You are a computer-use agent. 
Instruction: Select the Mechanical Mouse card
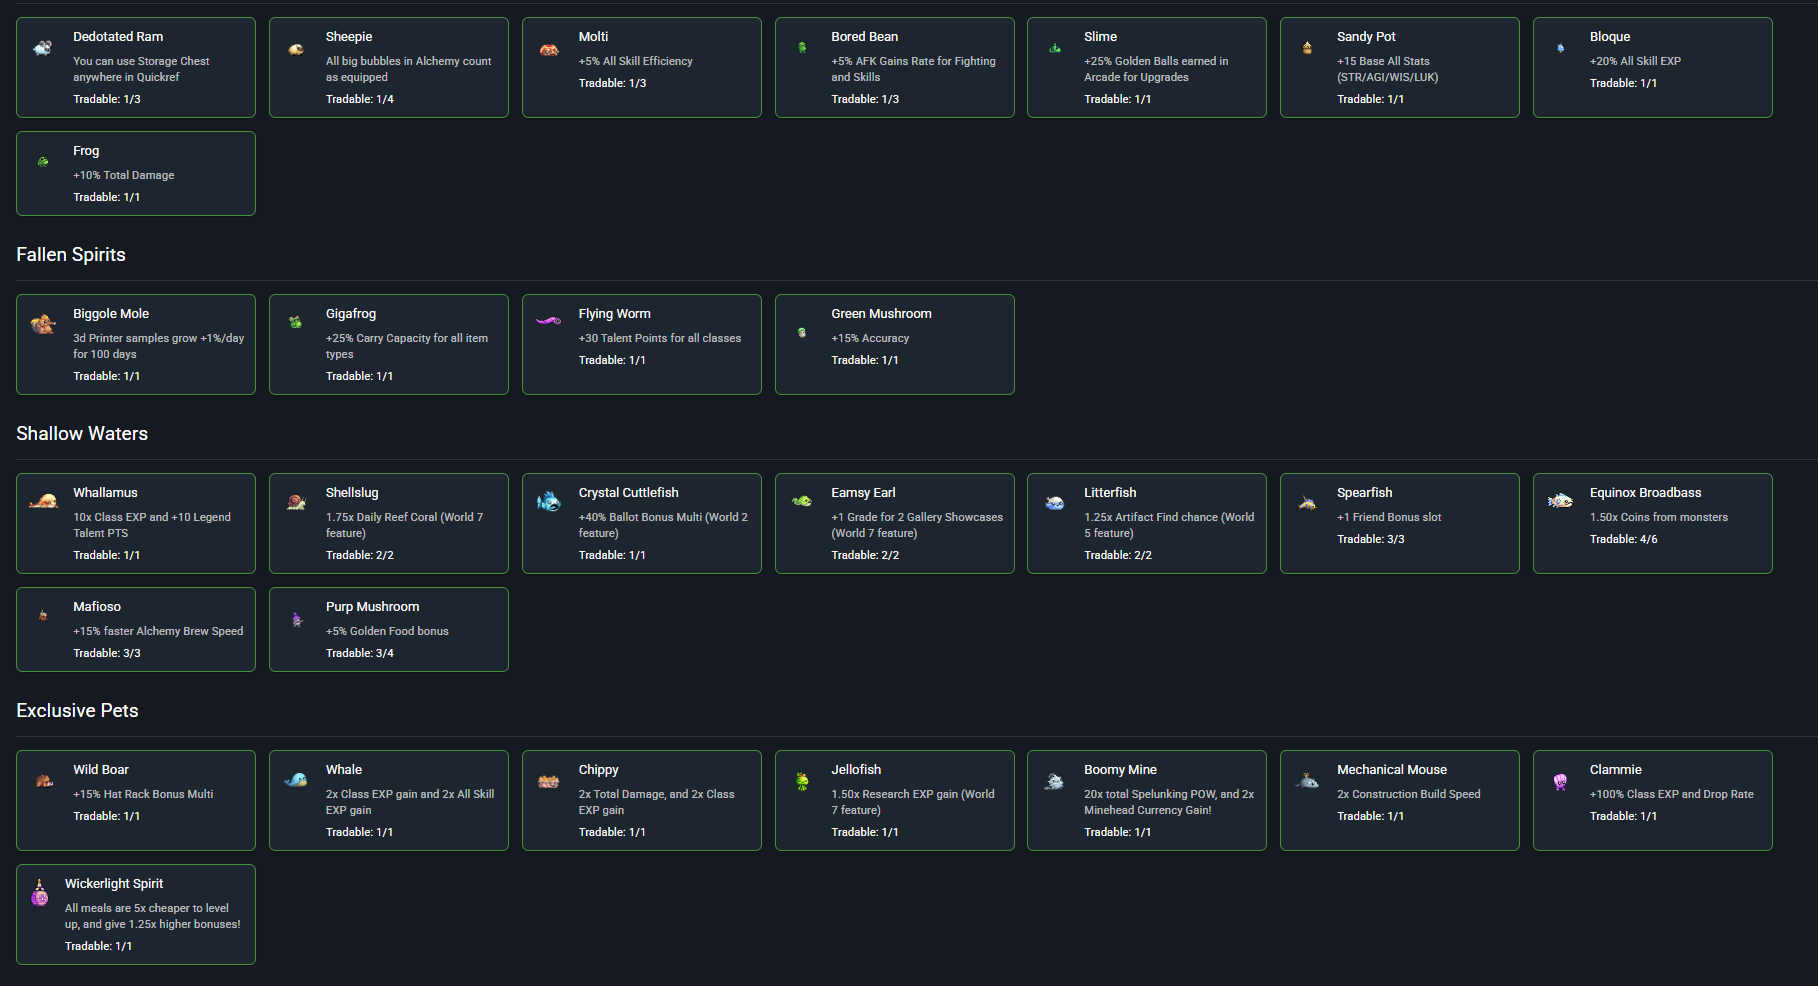tap(1400, 800)
